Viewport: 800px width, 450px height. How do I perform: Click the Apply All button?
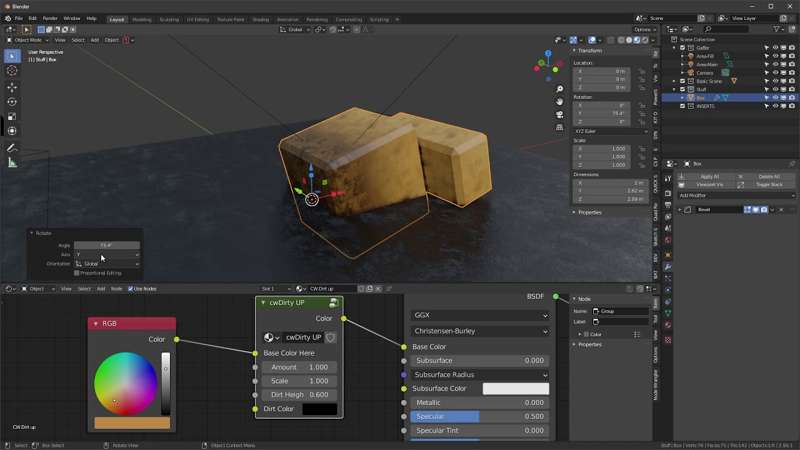710,177
